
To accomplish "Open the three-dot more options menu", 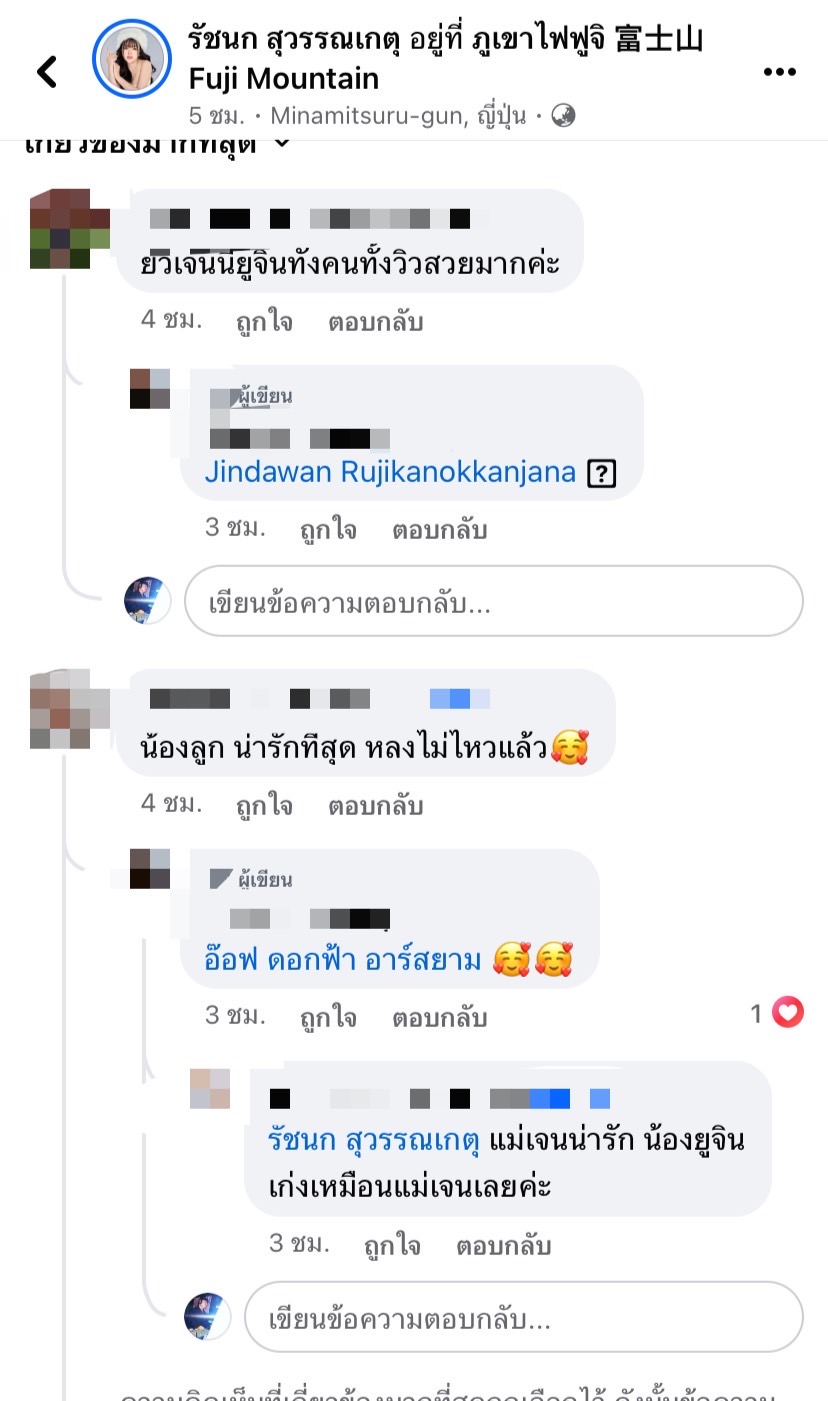I will (779, 72).
